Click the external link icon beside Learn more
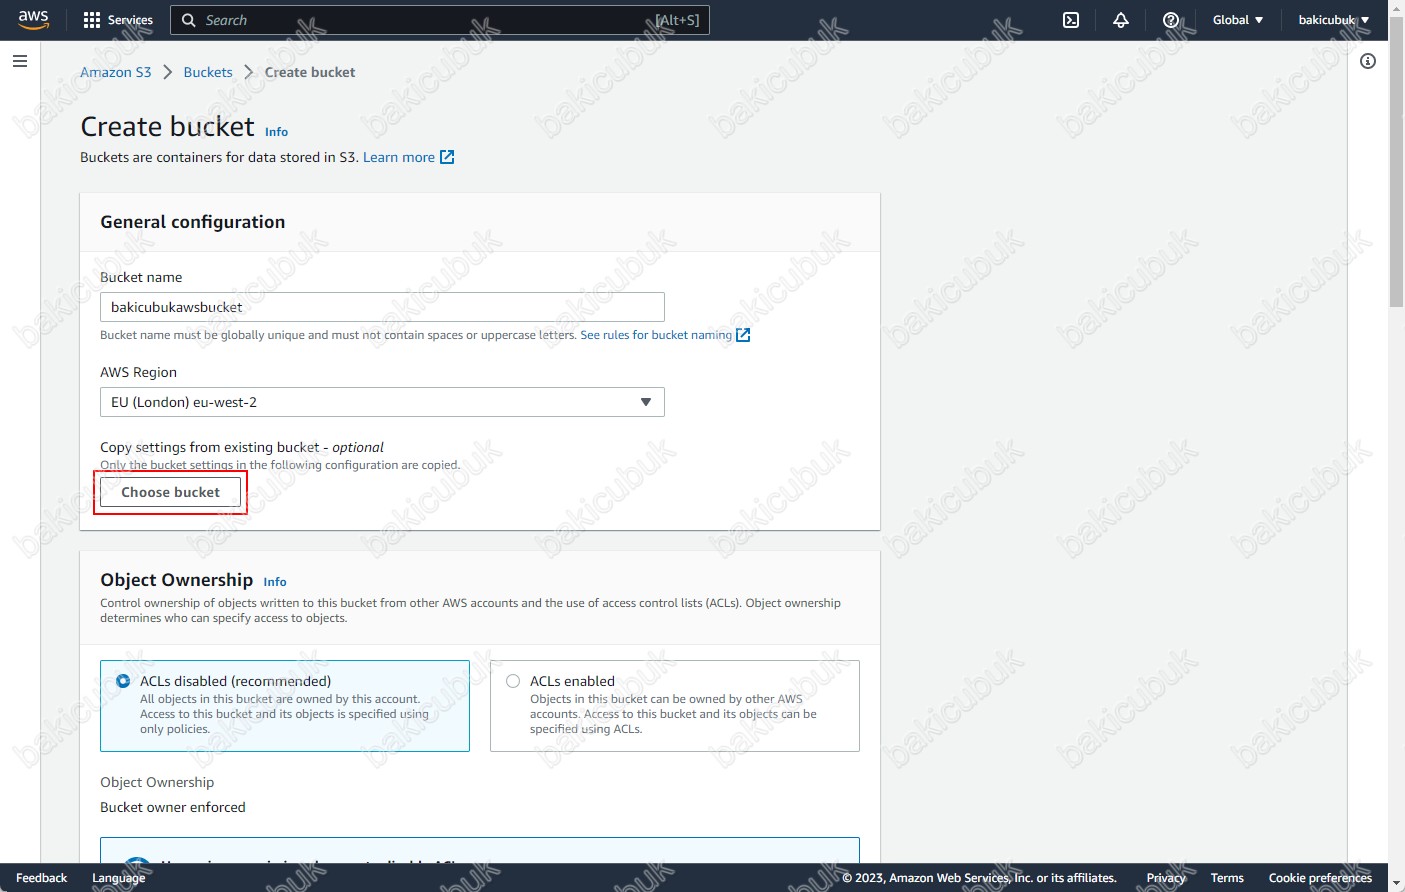This screenshot has height=892, width=1405. (x=447, y=157)
